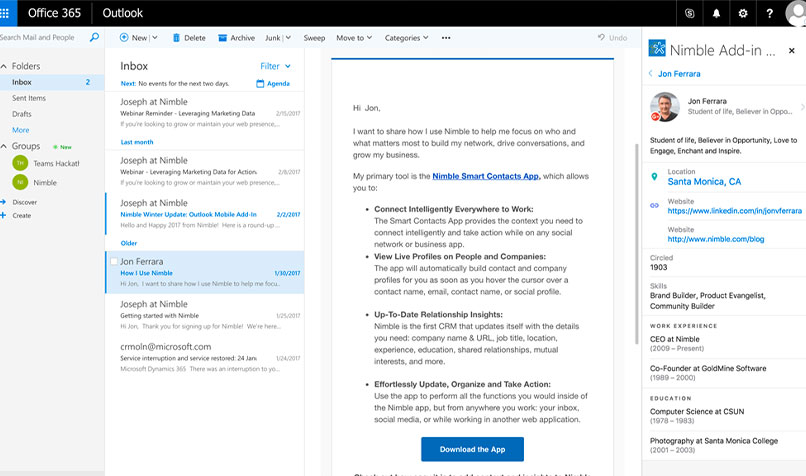This screenshot has height=476, width=806.
Task: Open the Nimble Smart Contacts App link
Action: [486, 176]
